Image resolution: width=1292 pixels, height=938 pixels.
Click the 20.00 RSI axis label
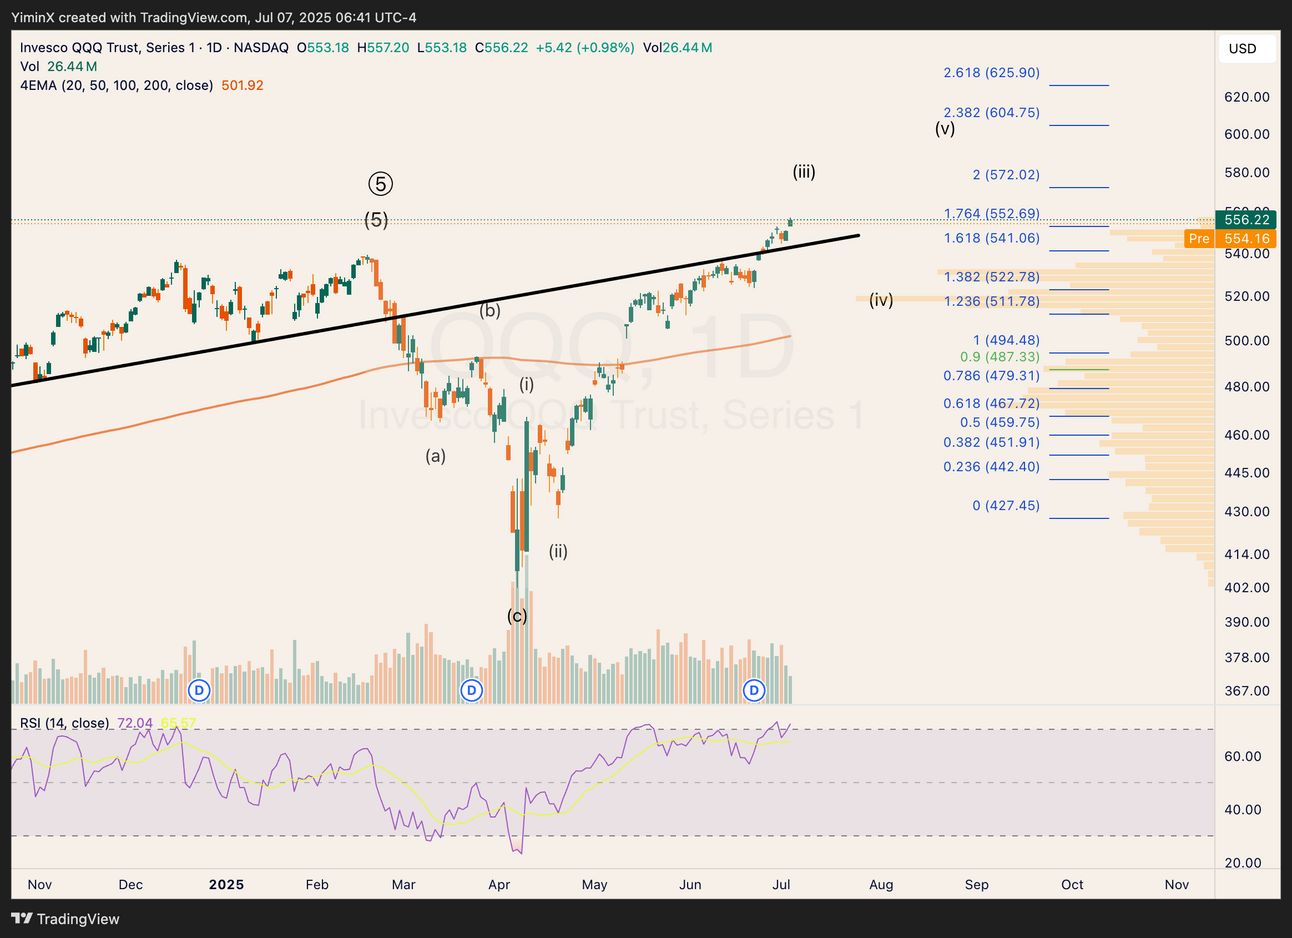pos(1243,863)
